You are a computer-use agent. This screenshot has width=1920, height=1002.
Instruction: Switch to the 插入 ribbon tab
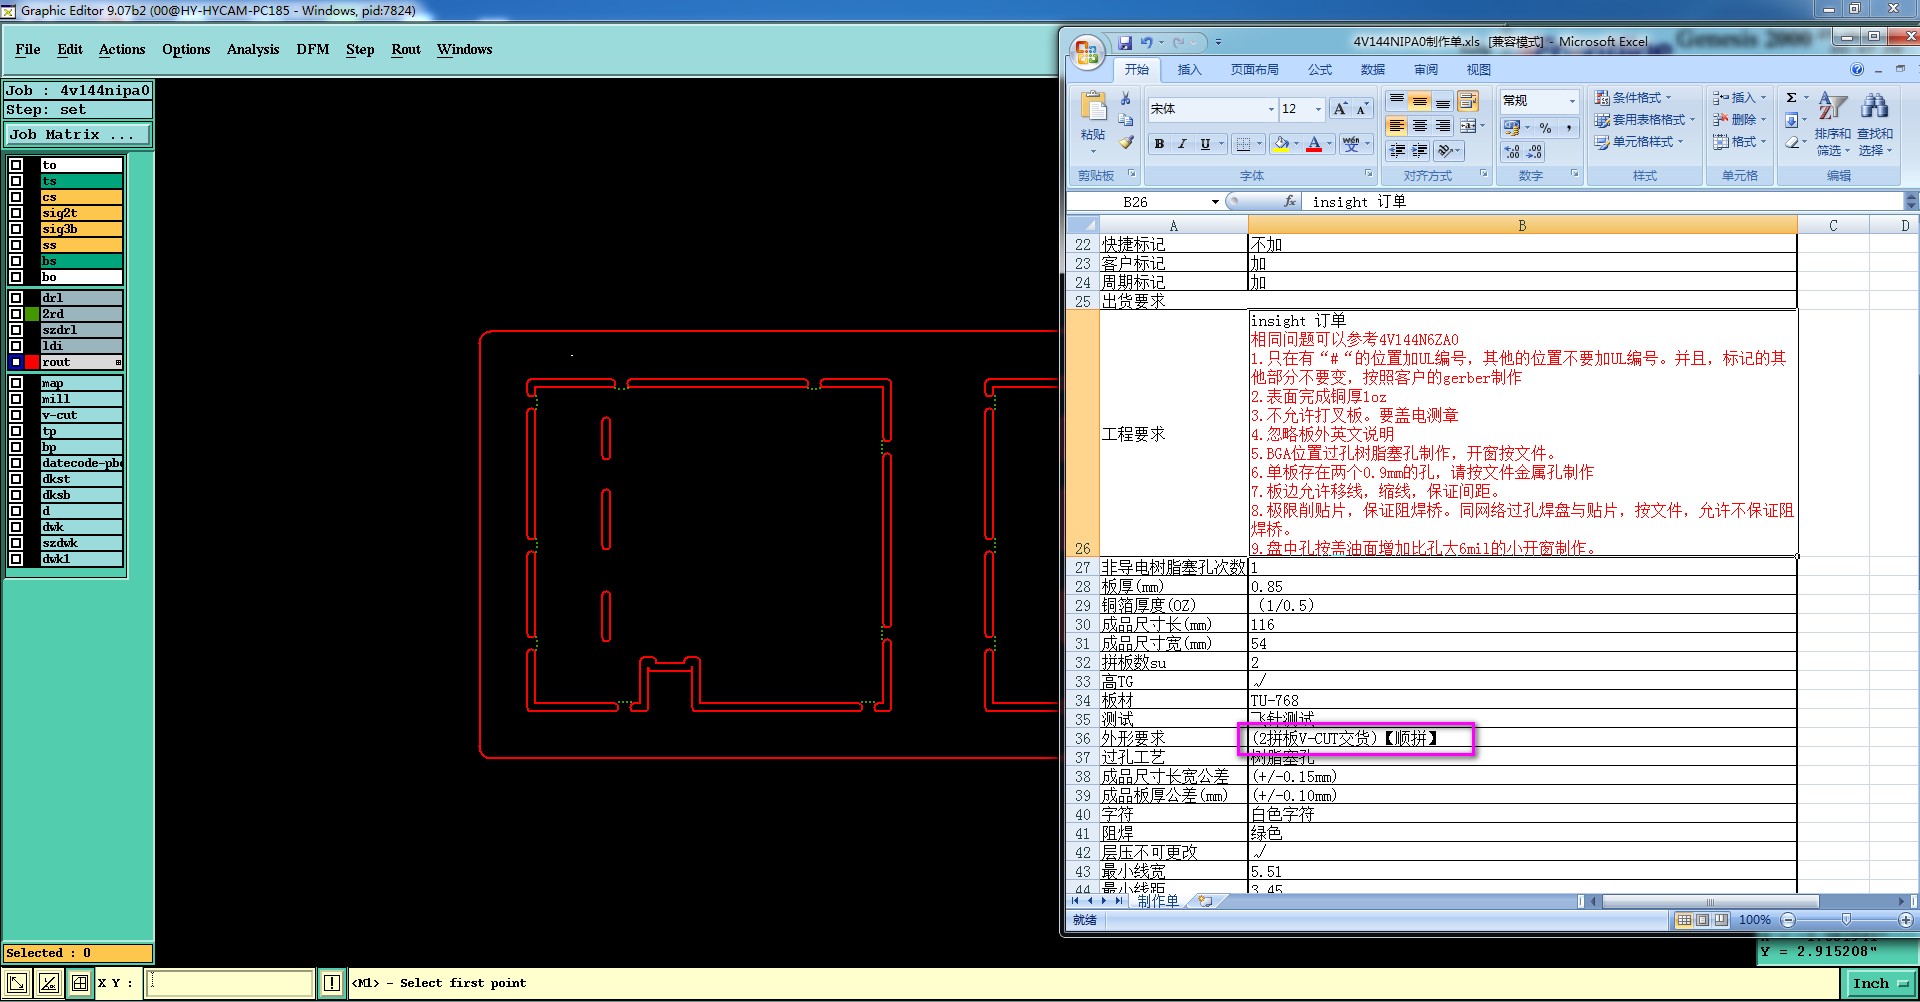1189,70
